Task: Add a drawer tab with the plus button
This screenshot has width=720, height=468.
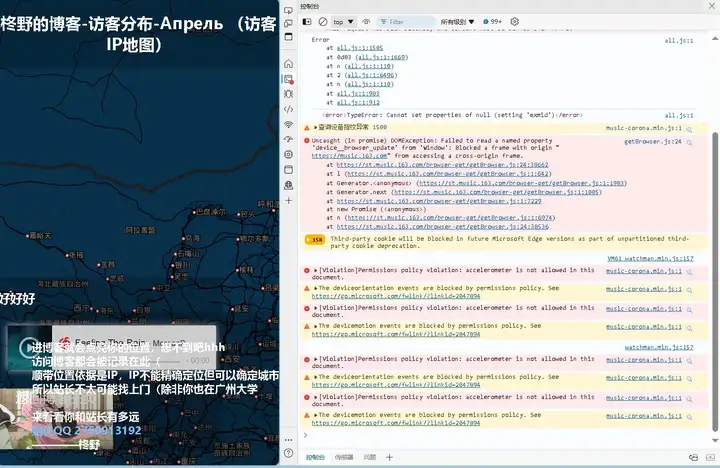Action: [x=389, y=457]
